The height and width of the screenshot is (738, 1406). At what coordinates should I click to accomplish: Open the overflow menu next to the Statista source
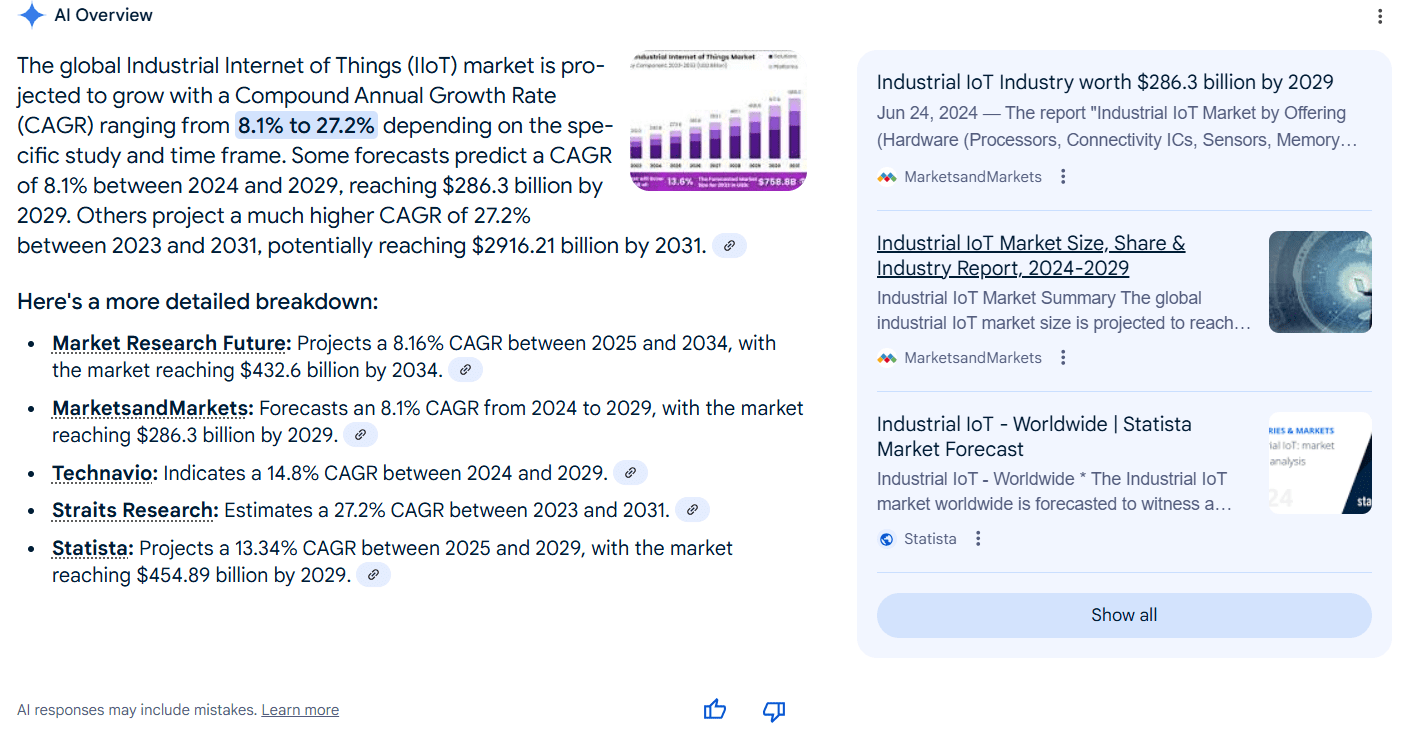977,538
